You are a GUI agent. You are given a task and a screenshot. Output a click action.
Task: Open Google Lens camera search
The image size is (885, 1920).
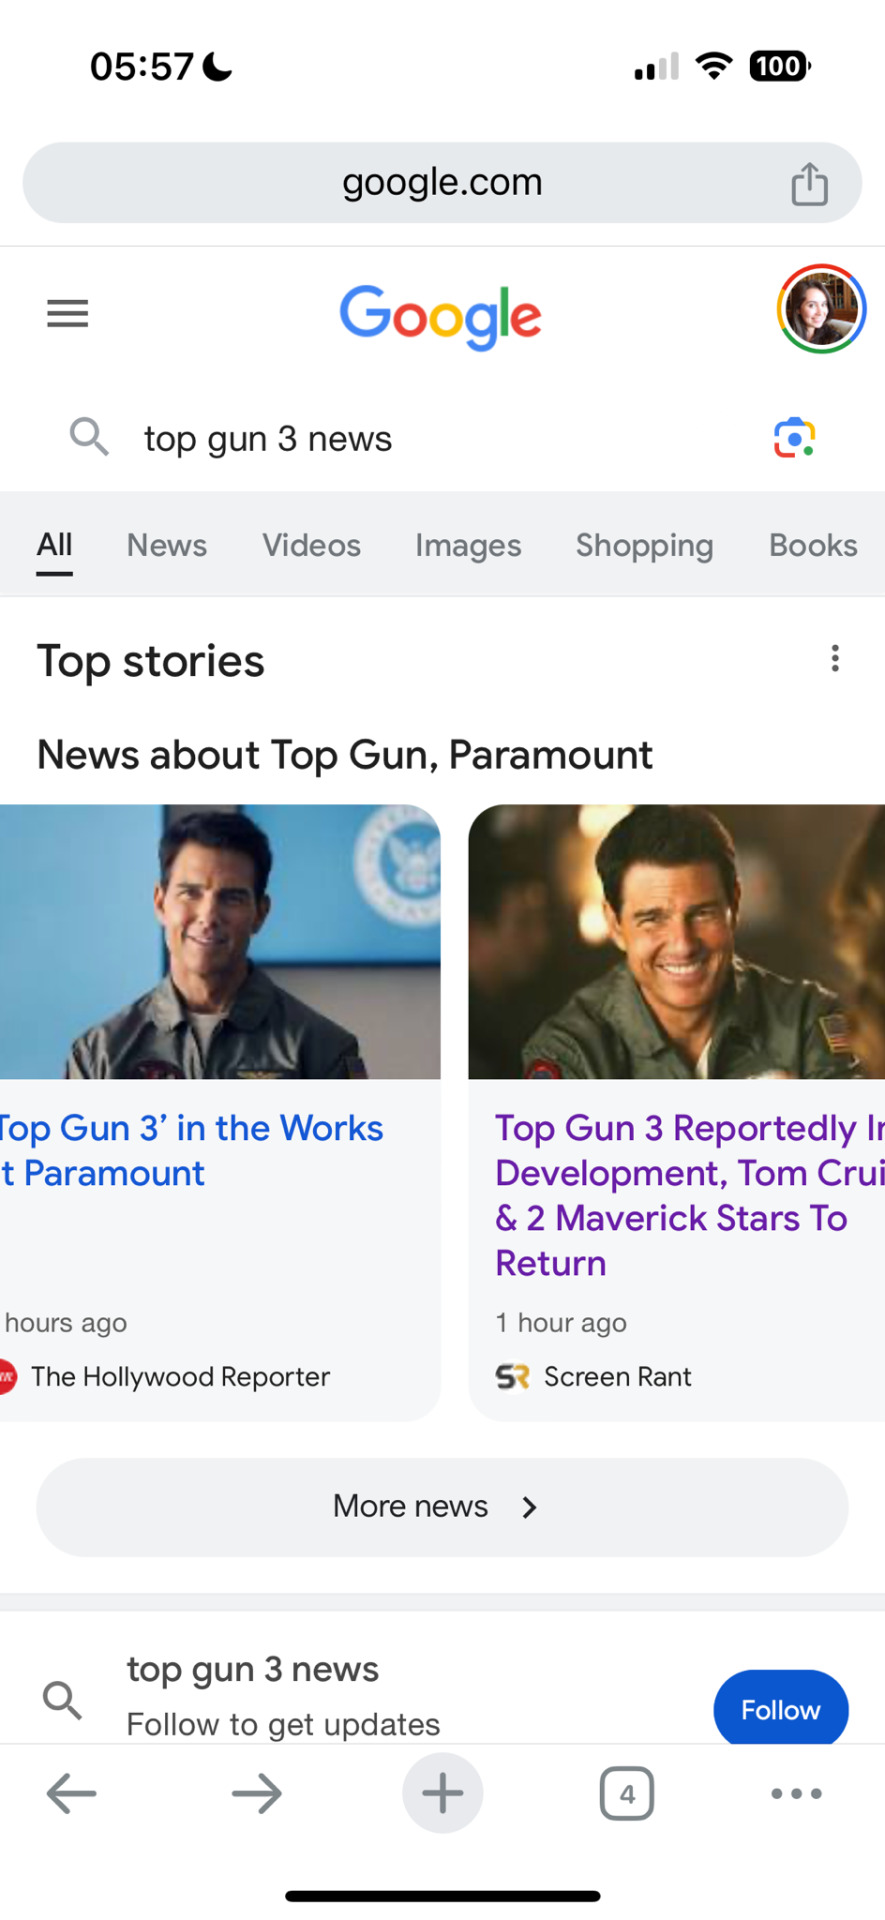[795, 437]
